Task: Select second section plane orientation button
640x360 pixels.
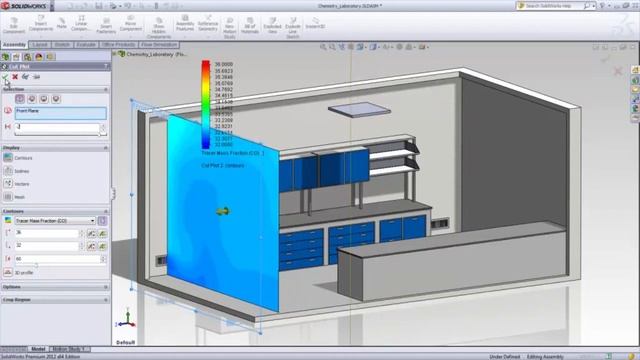Action: [x=32, y=99]
